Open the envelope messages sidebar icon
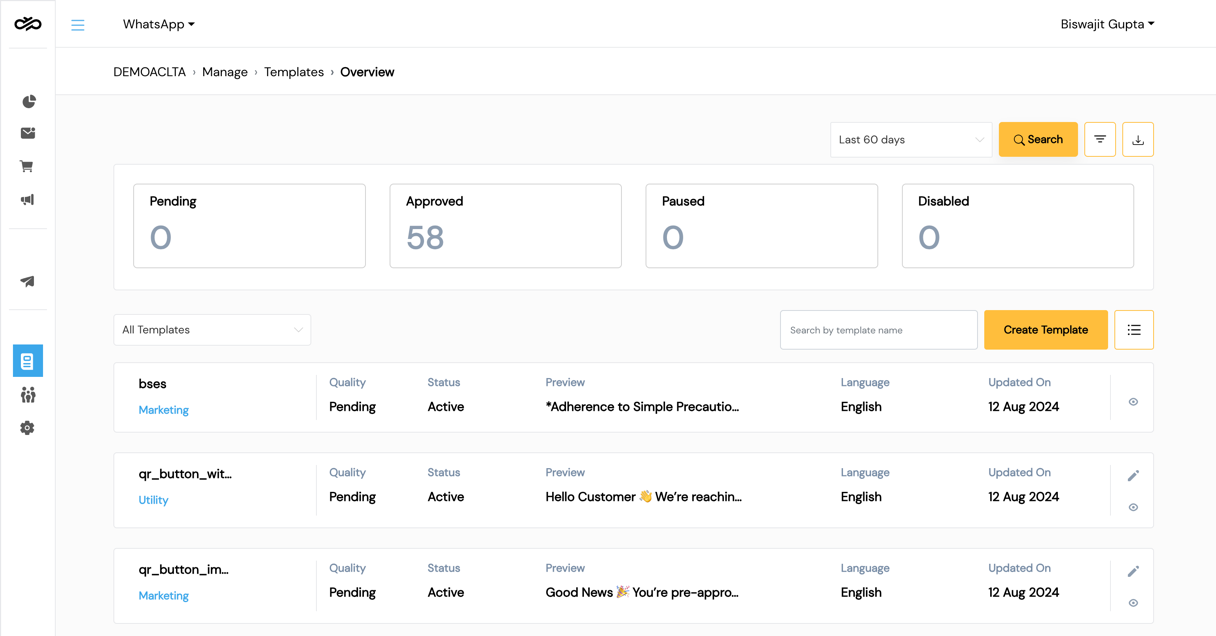 tap(28, 133)
